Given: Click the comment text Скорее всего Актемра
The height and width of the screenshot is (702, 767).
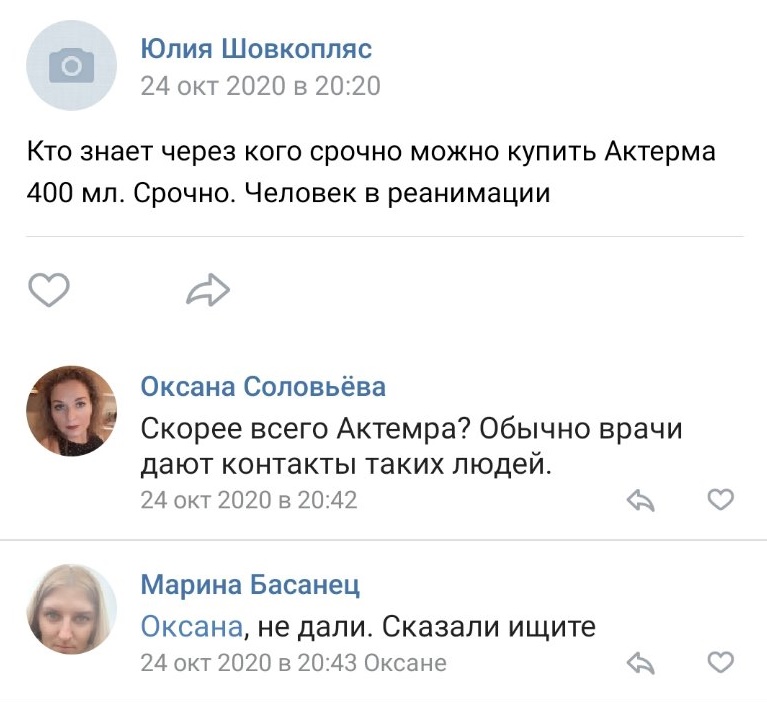Looking at the screenshot, I should click(x=410, y=446).
